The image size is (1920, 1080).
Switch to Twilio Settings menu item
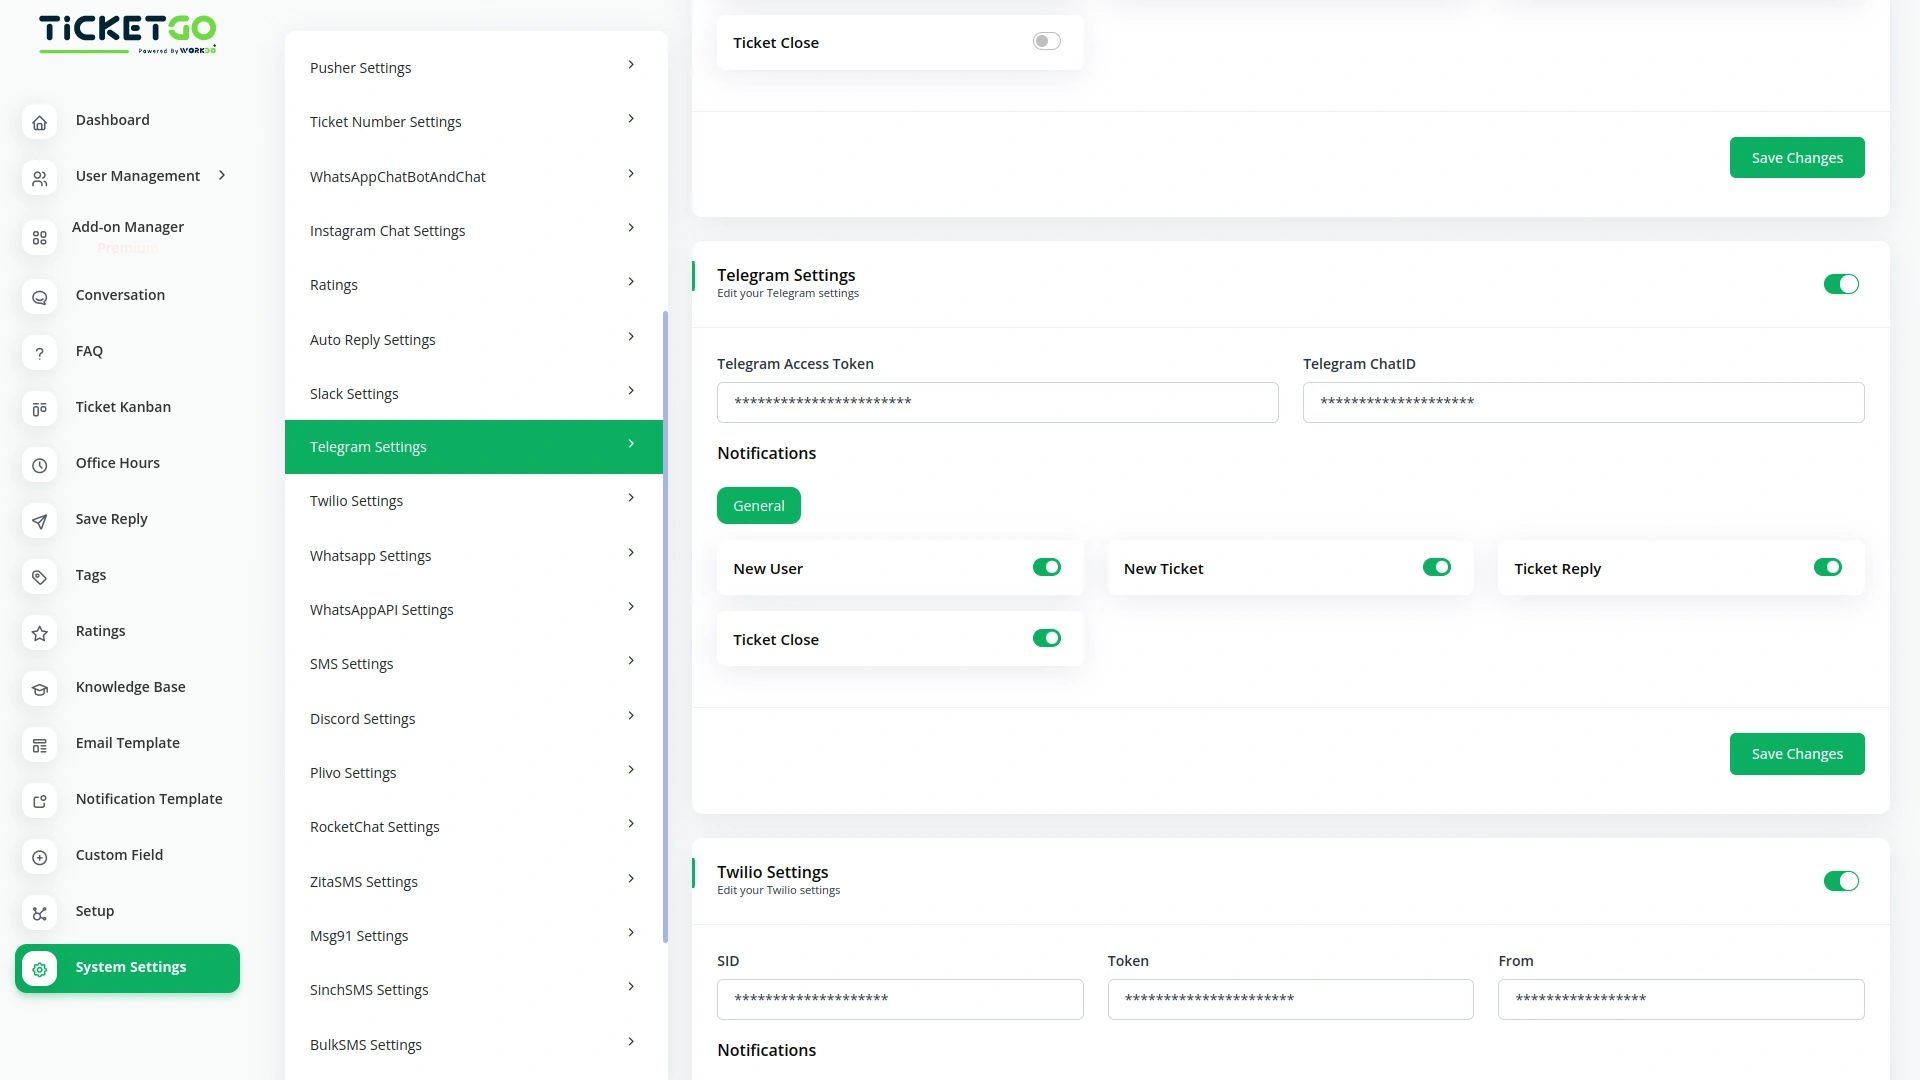pyautogui.click(x=473, y=500)
